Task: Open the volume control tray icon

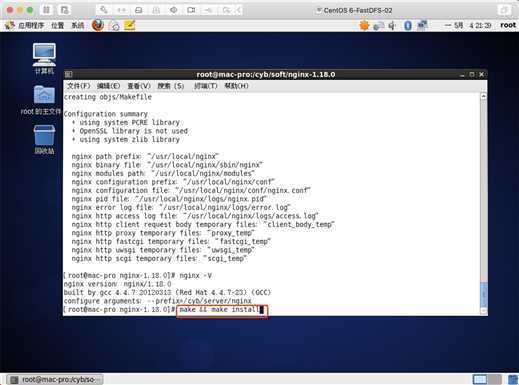Action: 392,26
